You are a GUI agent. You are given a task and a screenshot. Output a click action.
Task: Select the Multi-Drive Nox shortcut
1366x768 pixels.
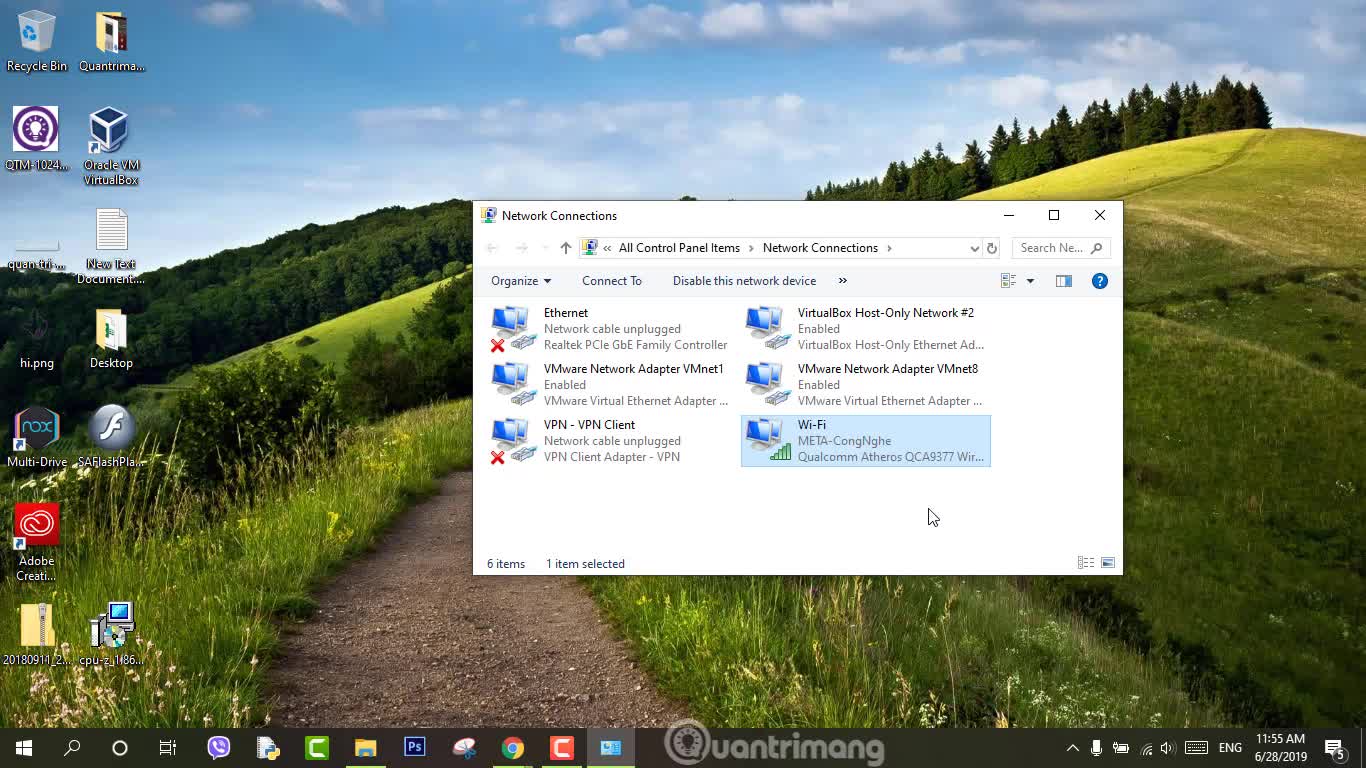click(37, 437)
